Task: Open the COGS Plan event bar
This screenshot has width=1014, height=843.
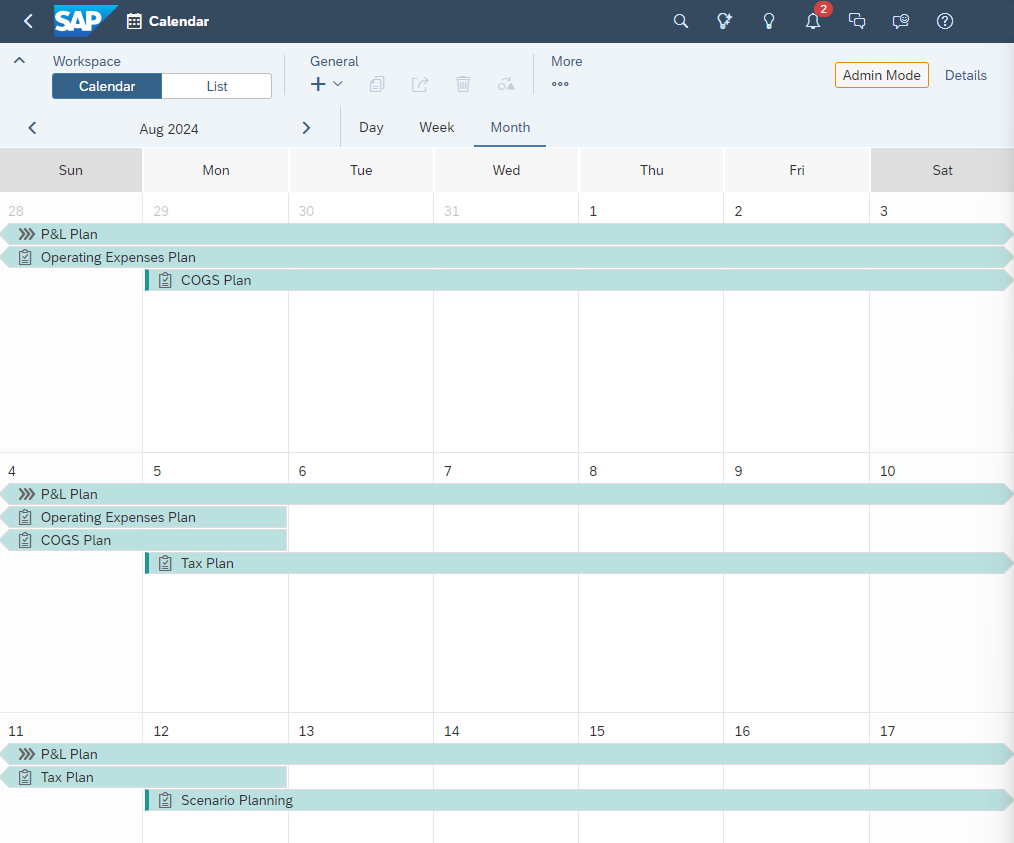Action: coord(215,280)
